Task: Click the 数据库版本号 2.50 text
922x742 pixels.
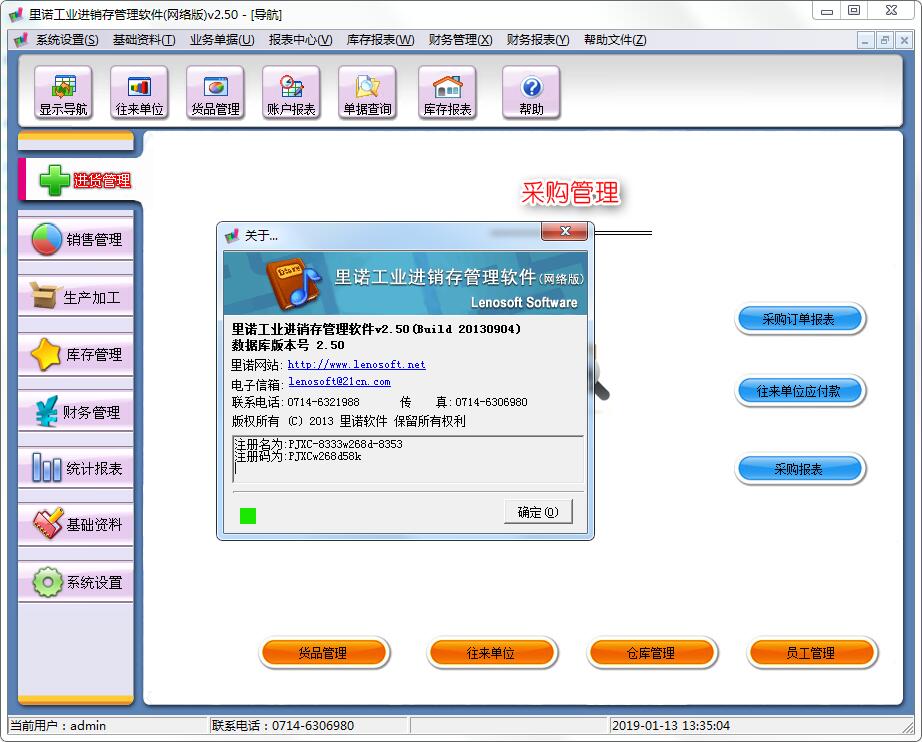Action: pyautogui.click(x=288, y=345)
